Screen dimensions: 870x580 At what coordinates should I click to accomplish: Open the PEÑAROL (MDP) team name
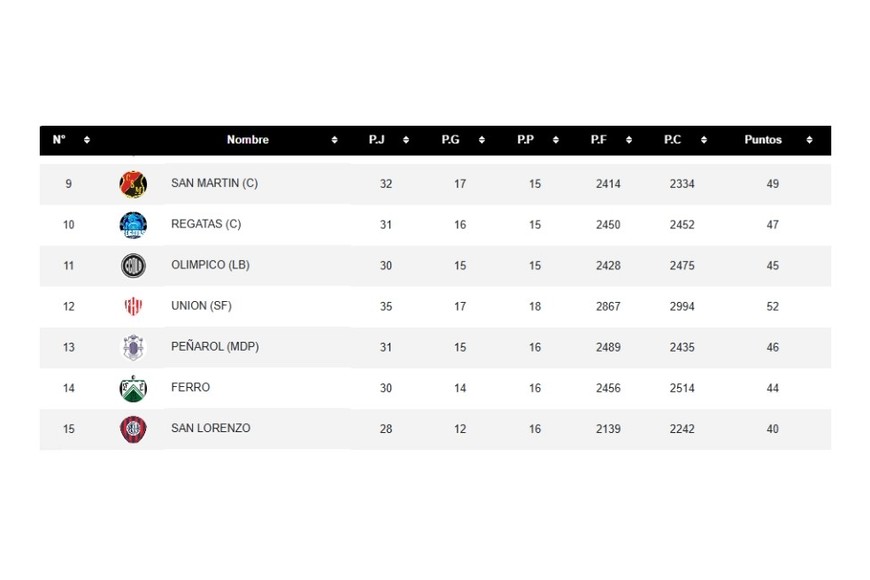tap(215, 347)
